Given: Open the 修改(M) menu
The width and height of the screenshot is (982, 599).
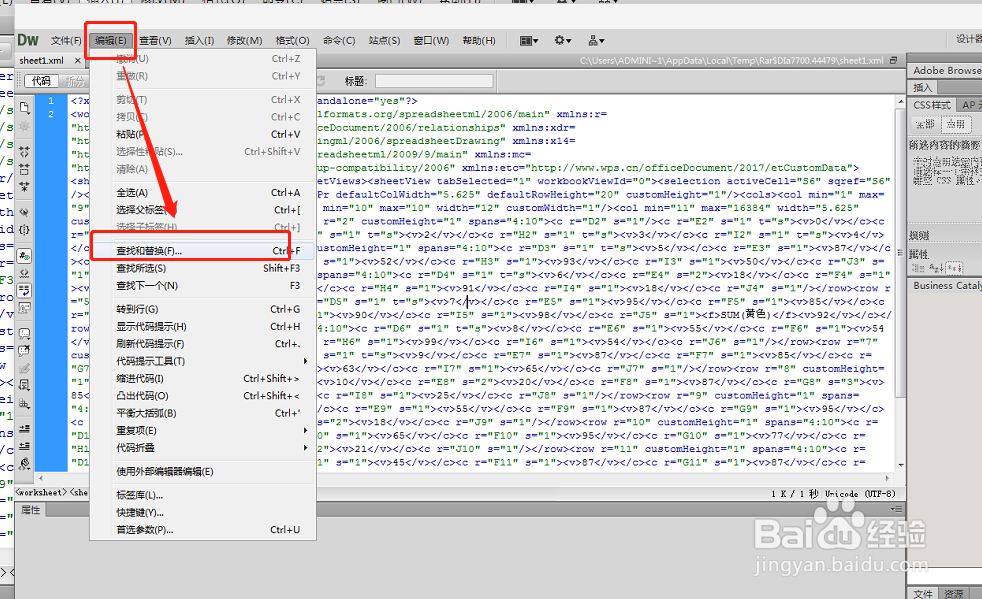Looking at the screenshot, I should click(244, 41).
